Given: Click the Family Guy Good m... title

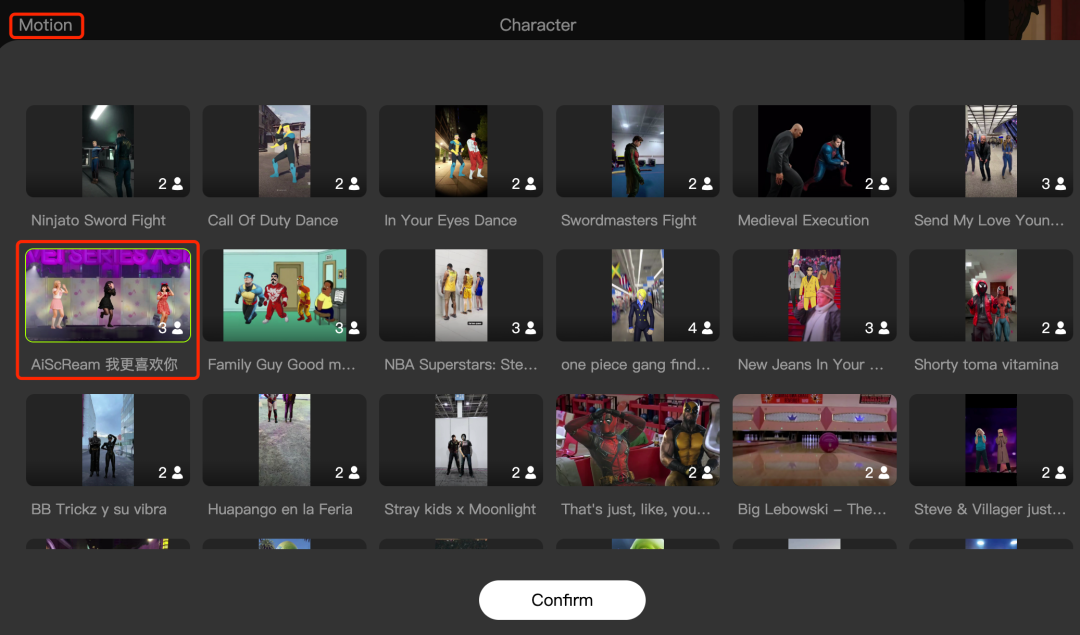Looking at the screenshot, I should (x=282, y=364).
